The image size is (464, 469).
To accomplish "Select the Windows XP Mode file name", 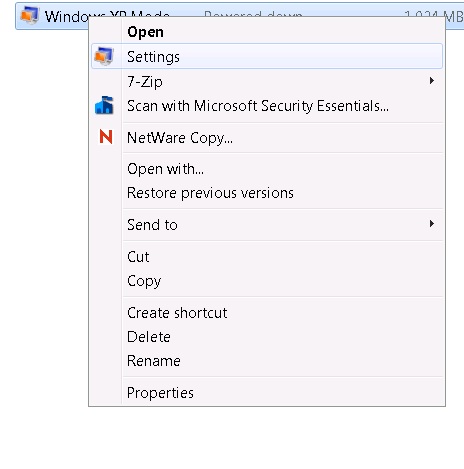I will pyautogui.click(x=107, y=16).
